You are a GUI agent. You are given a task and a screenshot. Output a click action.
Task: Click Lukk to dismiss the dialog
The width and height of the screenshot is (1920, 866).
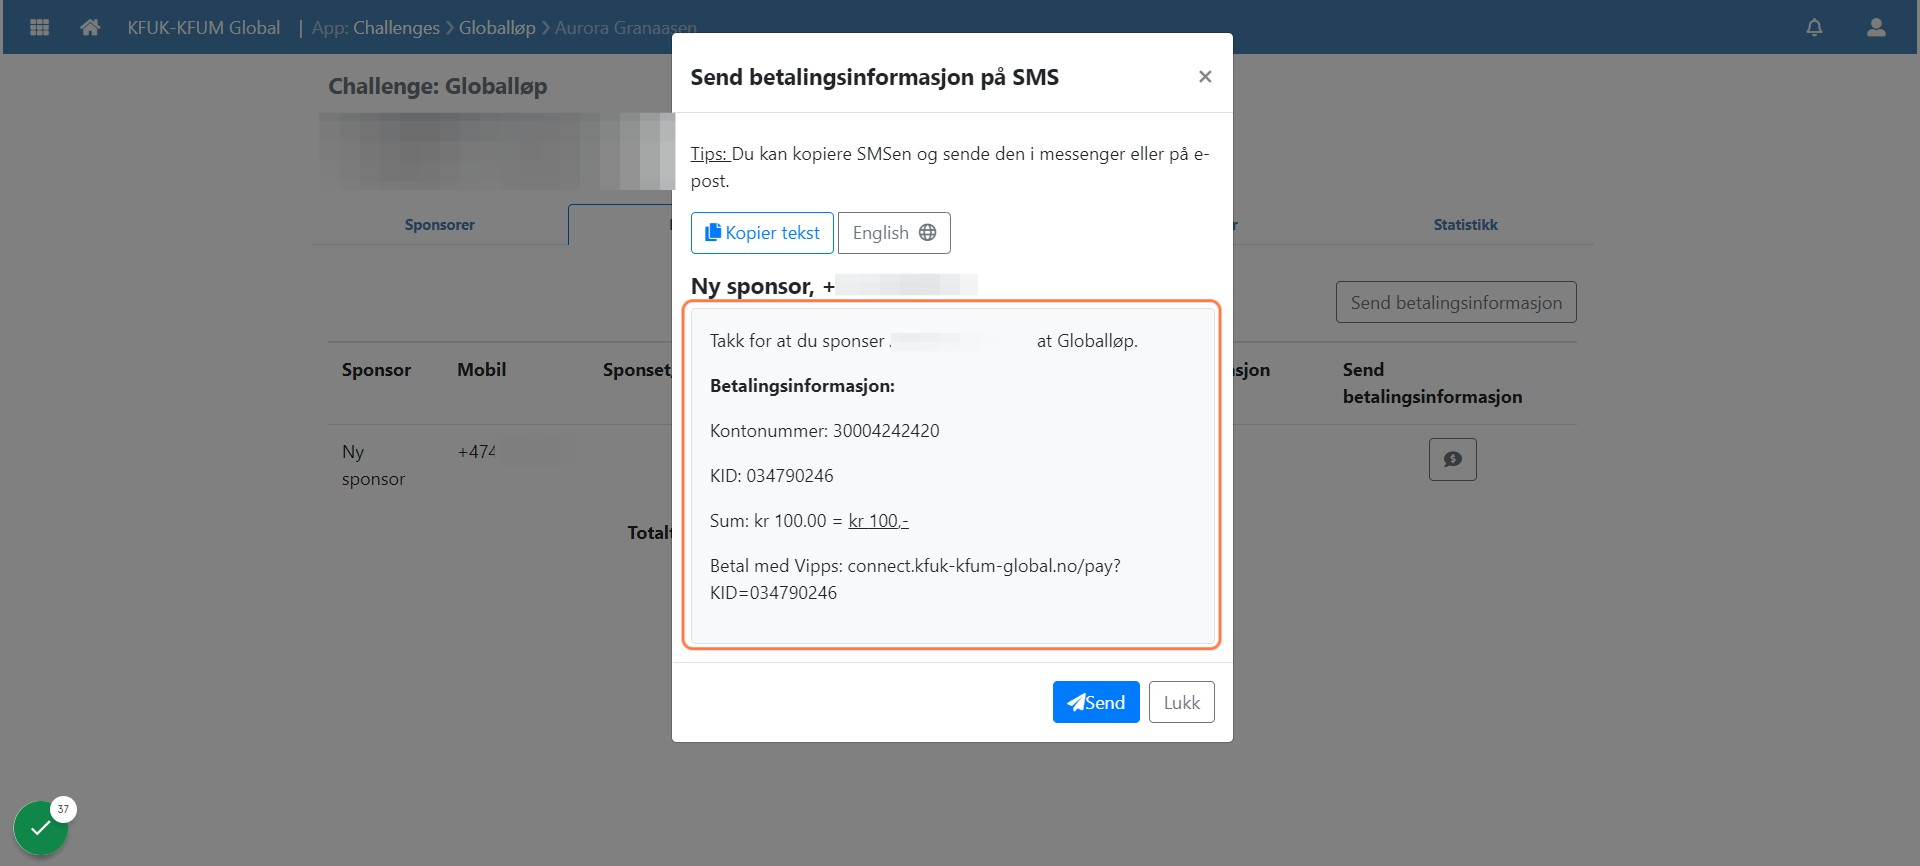[1182, 702]
